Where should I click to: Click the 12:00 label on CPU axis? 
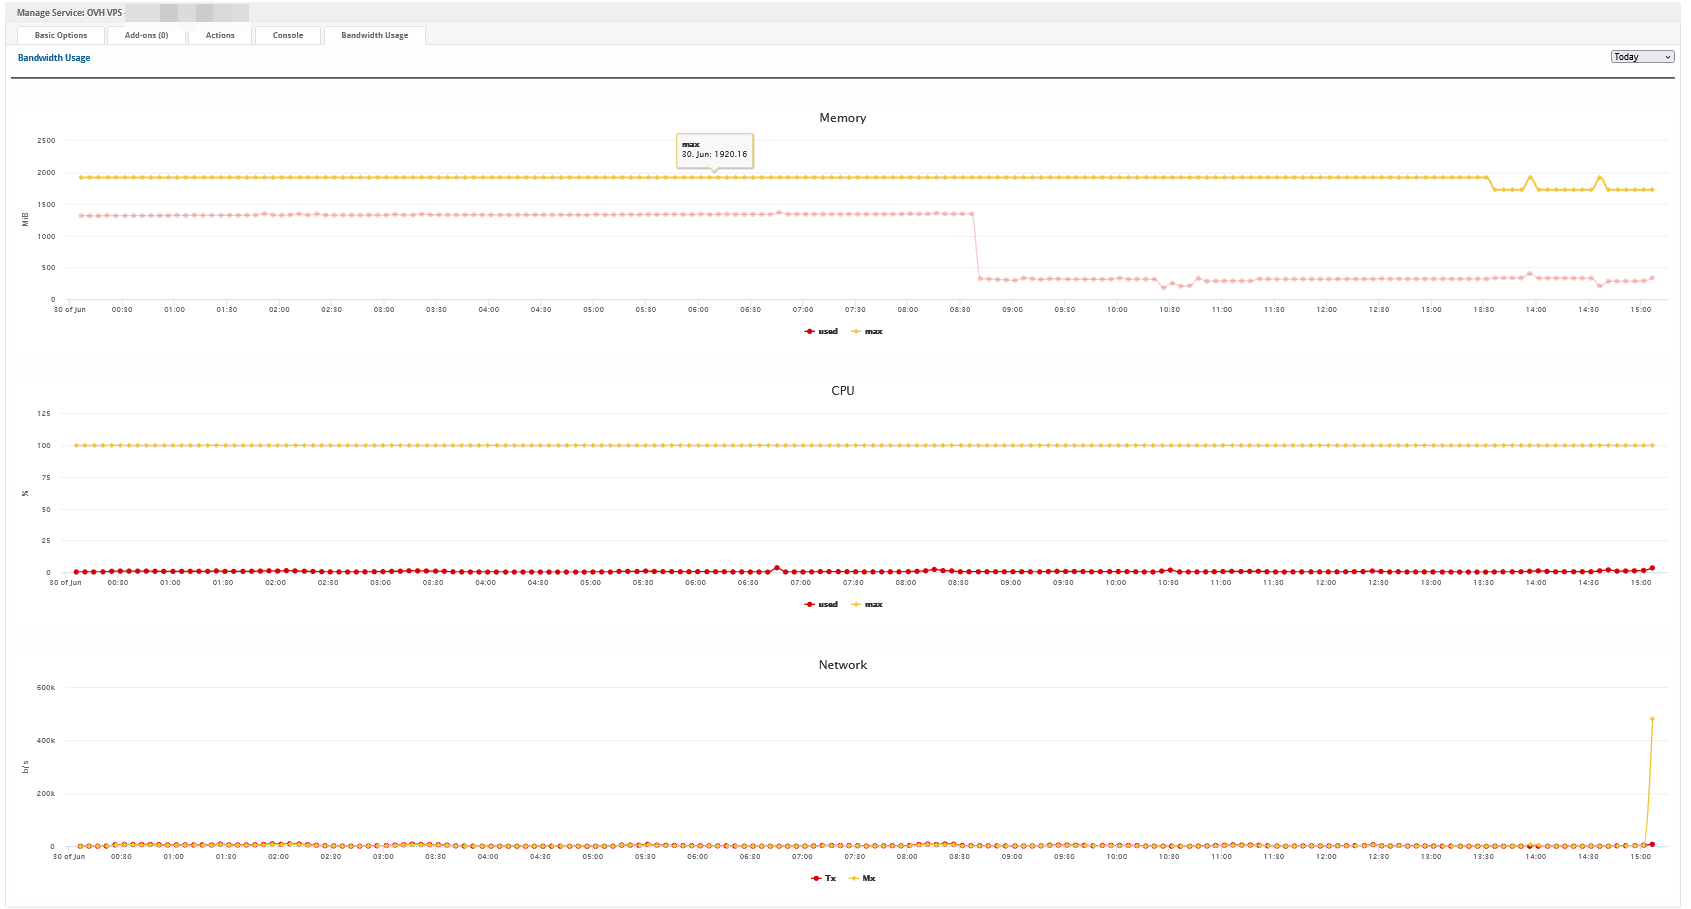point(1325,583)
